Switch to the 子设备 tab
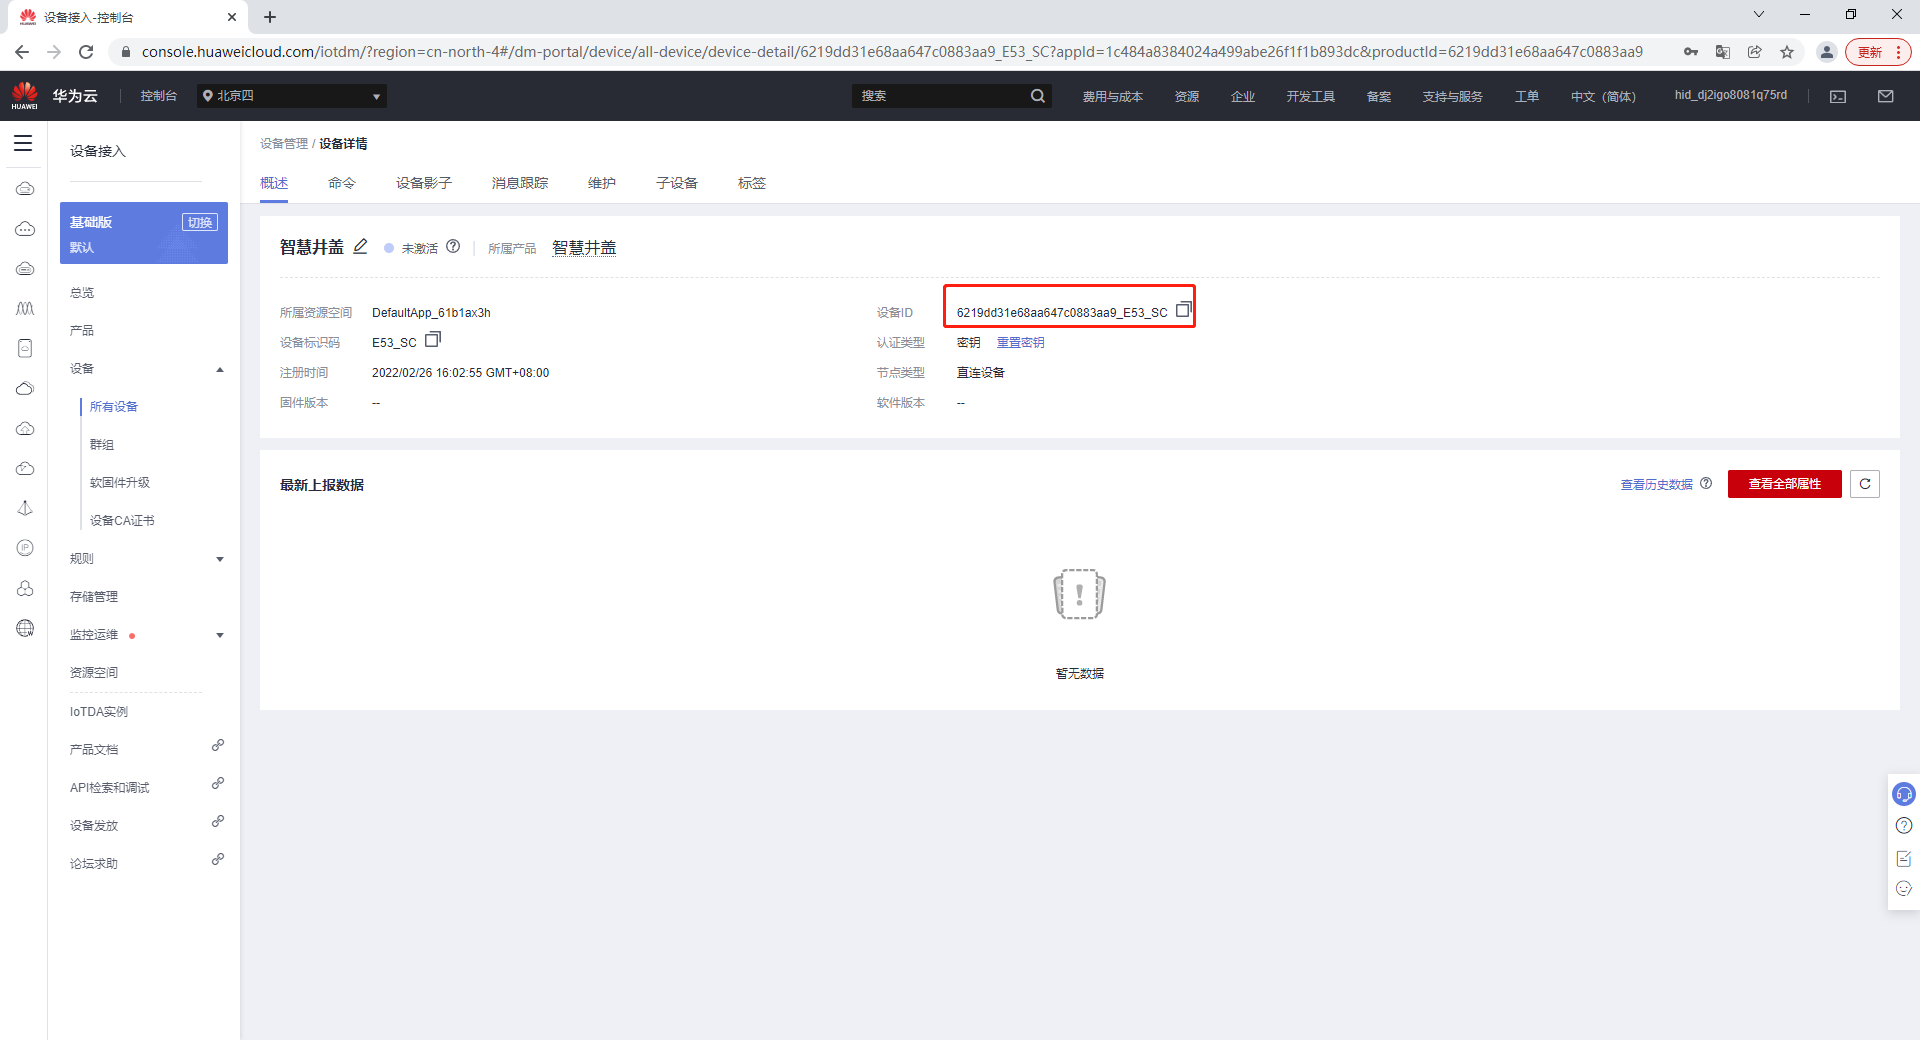 coord(677,183)
